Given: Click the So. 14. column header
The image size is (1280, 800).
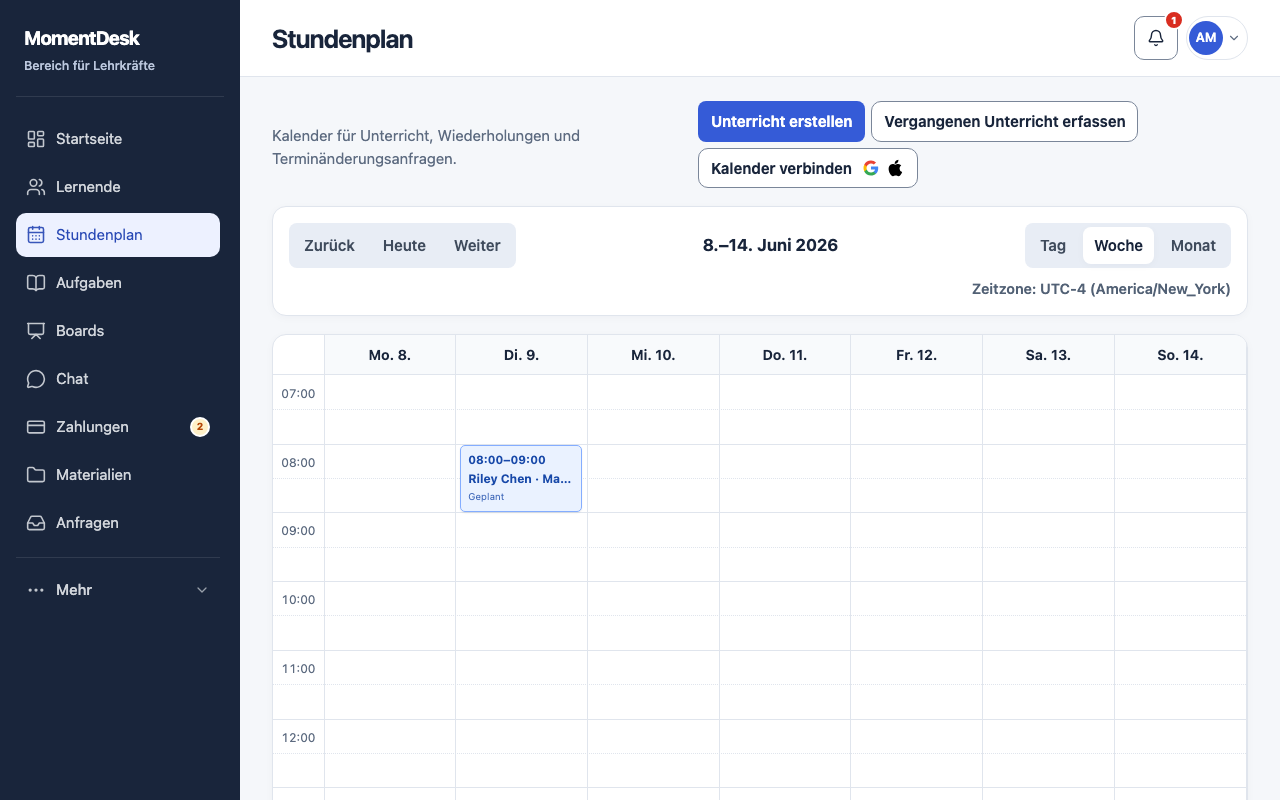Looking at the screenshot, I should coord(1180,355).
